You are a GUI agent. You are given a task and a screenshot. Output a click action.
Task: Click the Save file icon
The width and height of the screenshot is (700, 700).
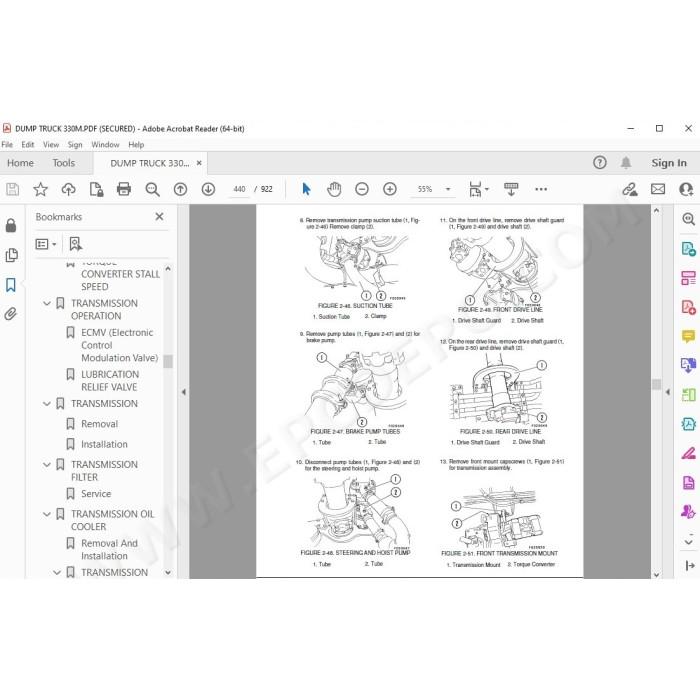pos(12,189)
